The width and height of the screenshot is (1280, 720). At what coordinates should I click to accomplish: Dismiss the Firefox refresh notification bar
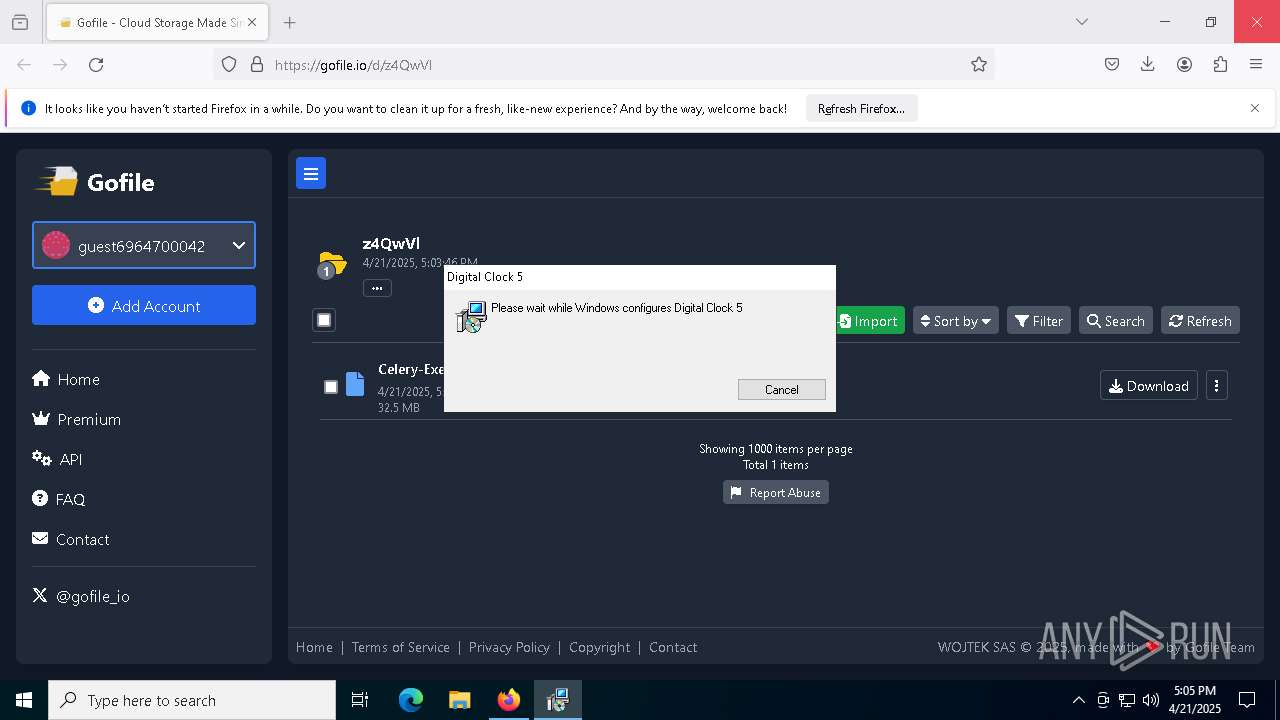1255,108
